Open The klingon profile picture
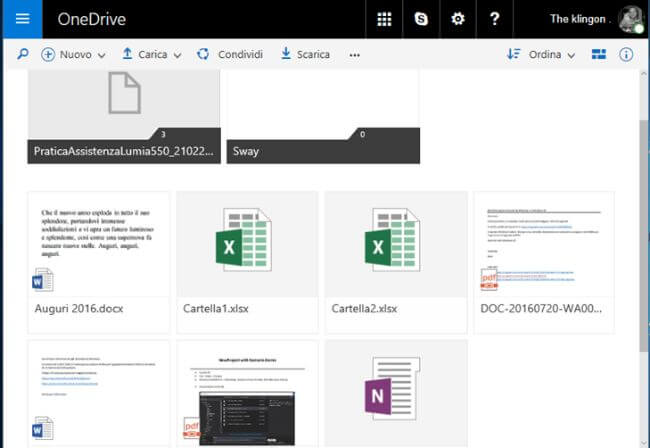 pos(631,19)
